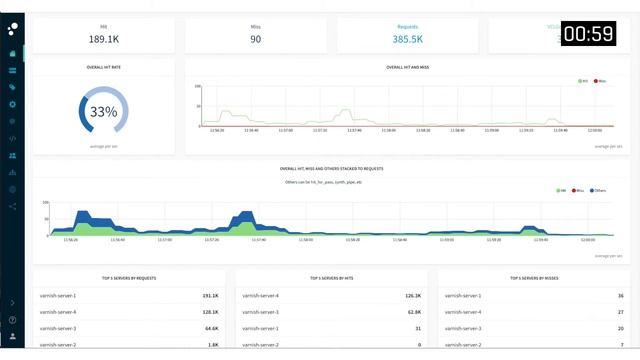Screen dimensions: 640x360
Task: Open the dashboard home icon in sidebar
Action: pos(13,53)
